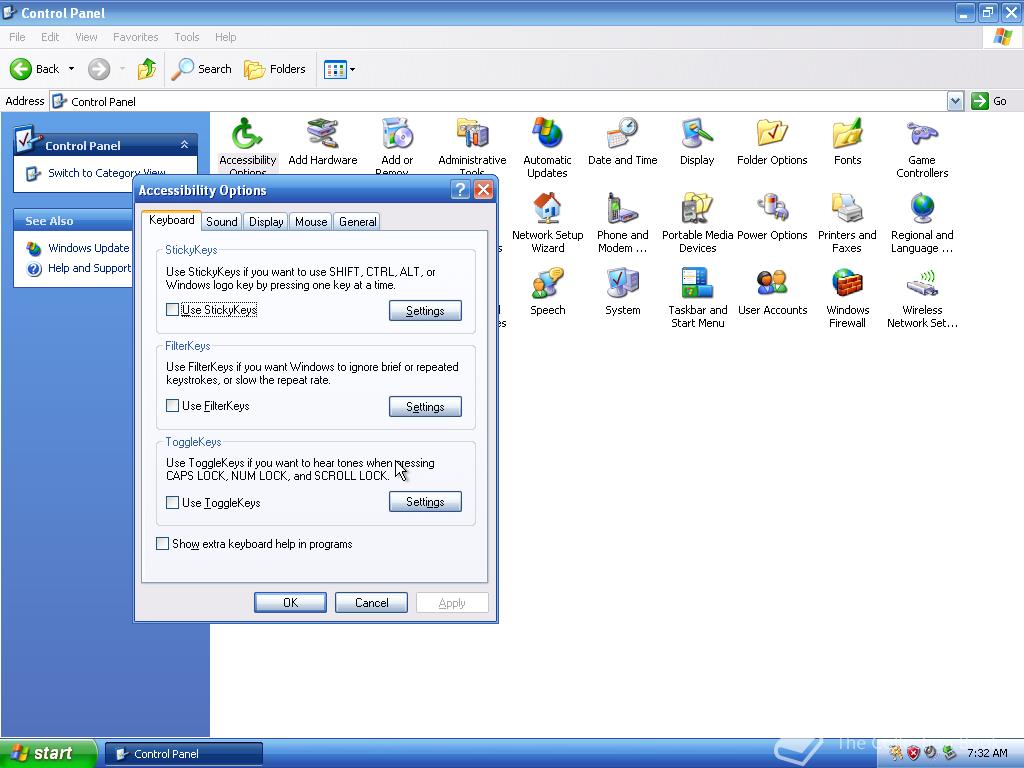Switch to the General tab
The height and width of the screenshot is (768, 1024).
click(x=357, y=221)
